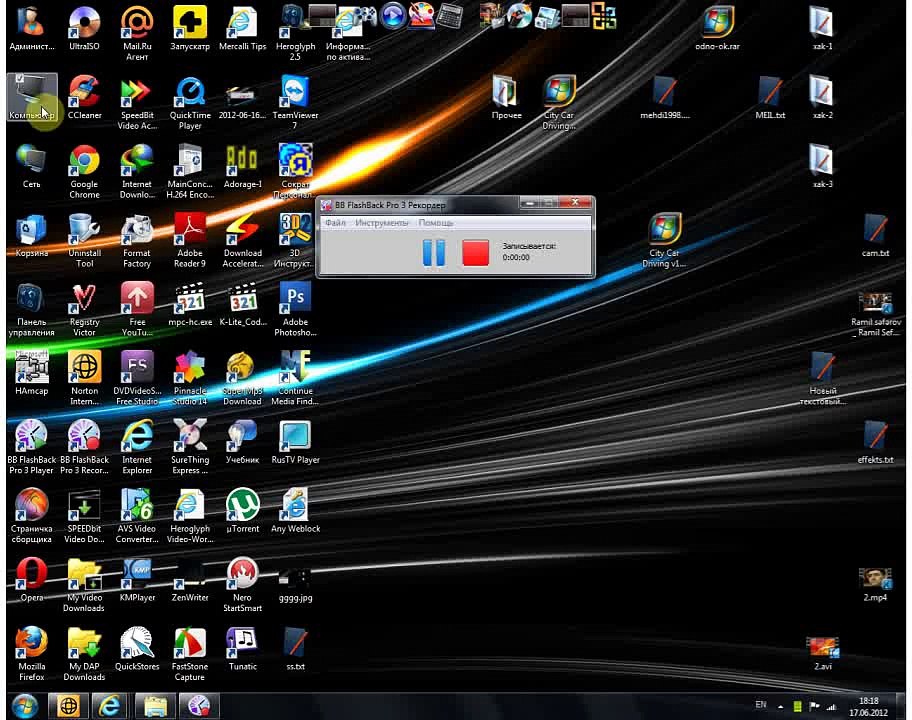Select the TeamViewer 7 icon

295,104
